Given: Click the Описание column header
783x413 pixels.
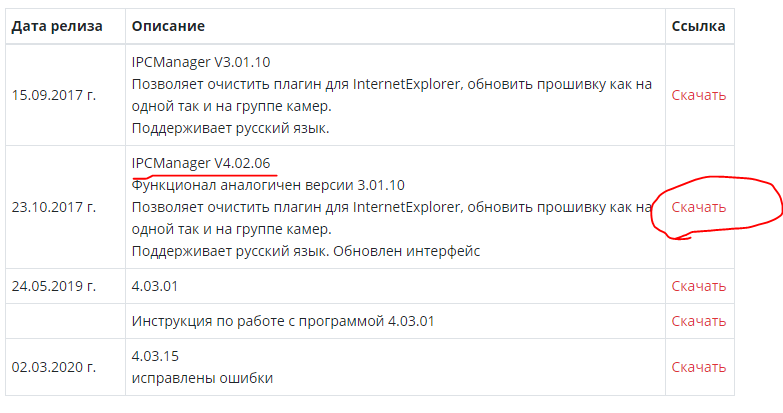Looking at the screenshot, I should pos(168,26).
